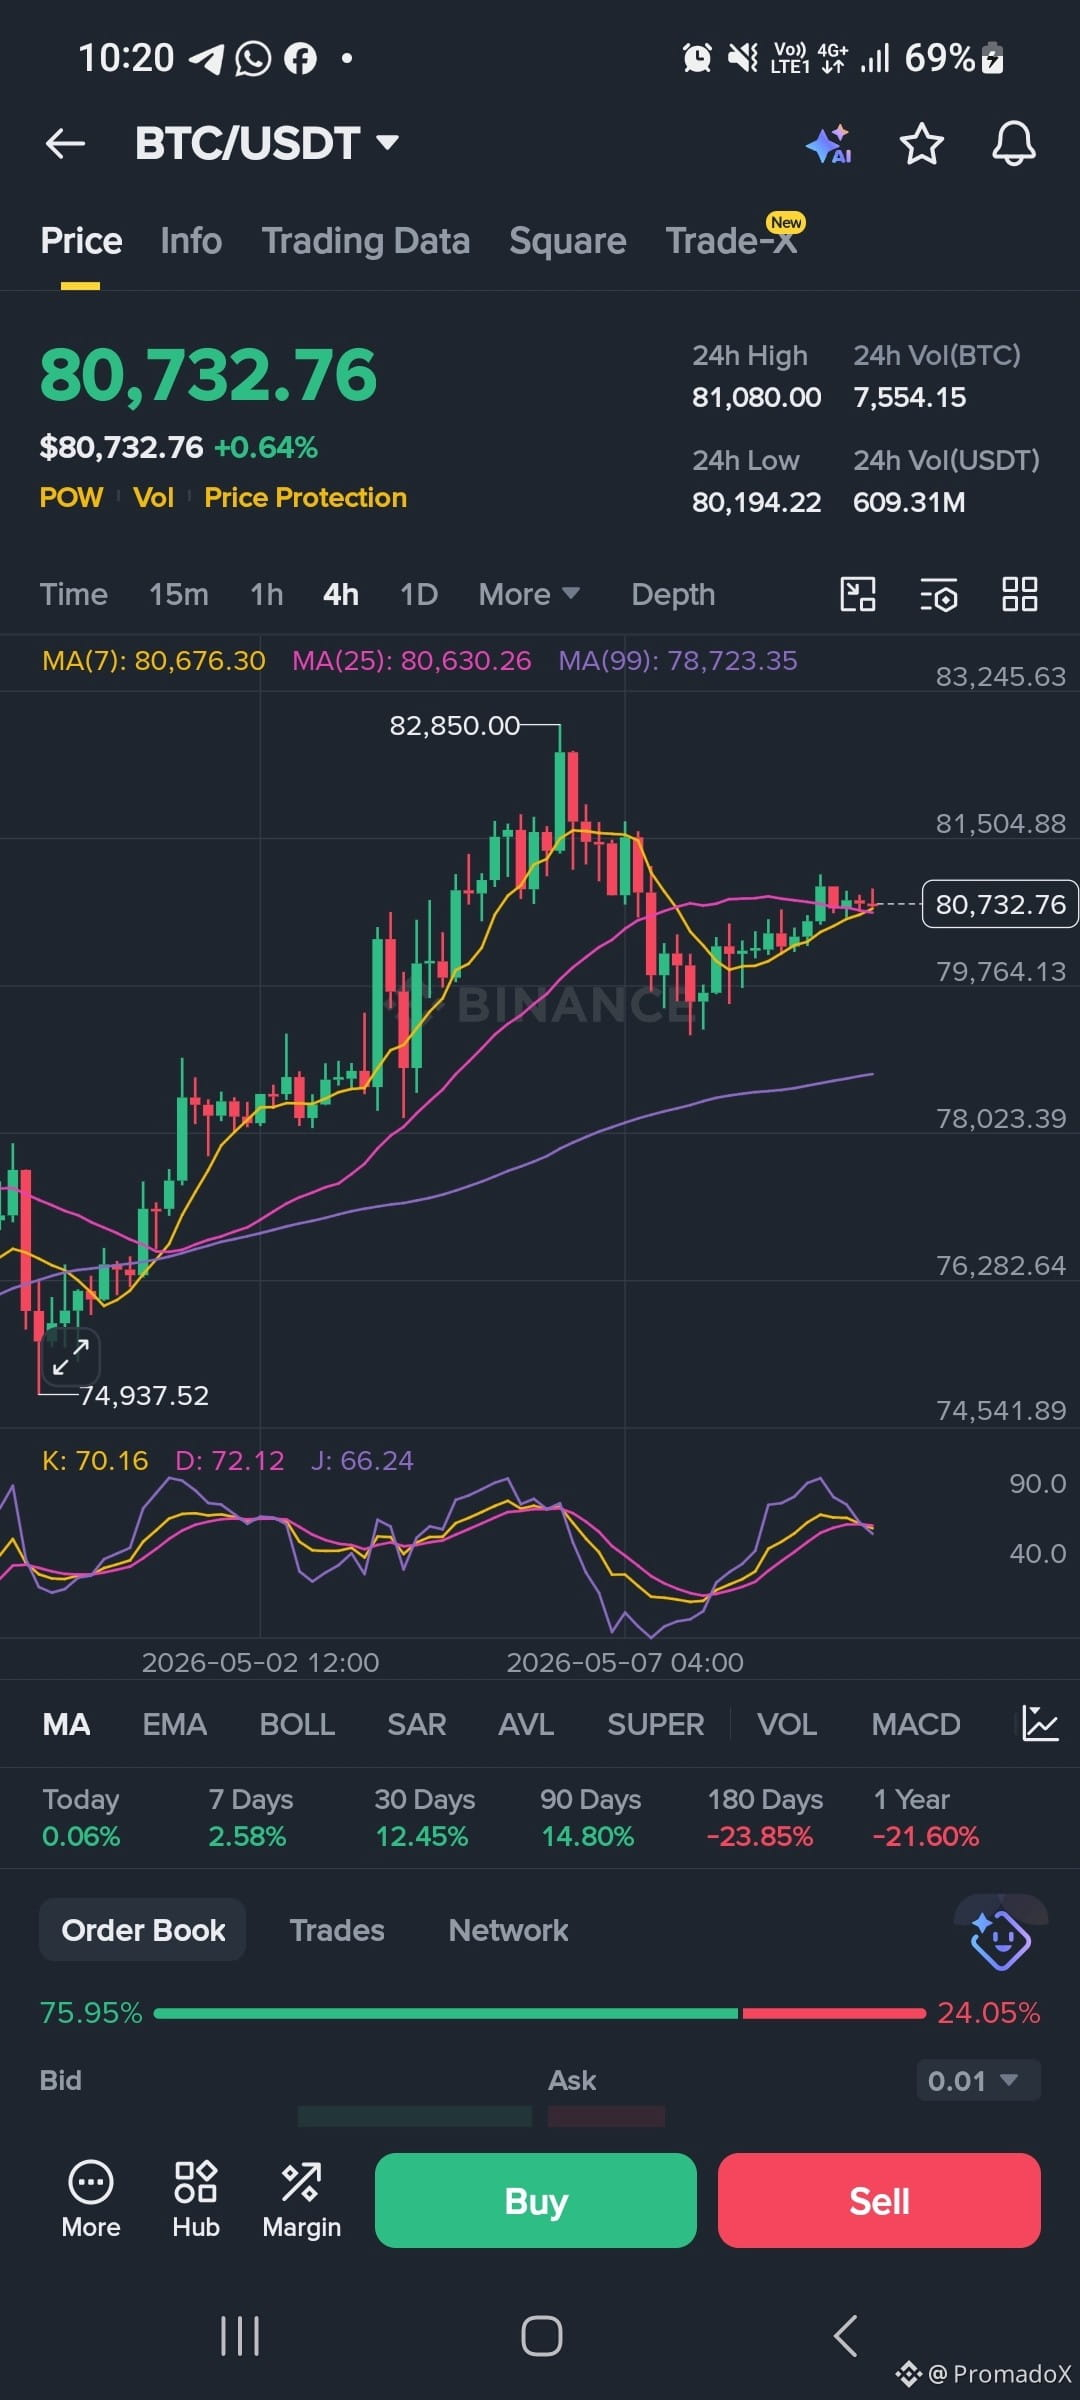1080x2400 pixels.
Task: Open chart settings icon
Action: tap(939, 594)
